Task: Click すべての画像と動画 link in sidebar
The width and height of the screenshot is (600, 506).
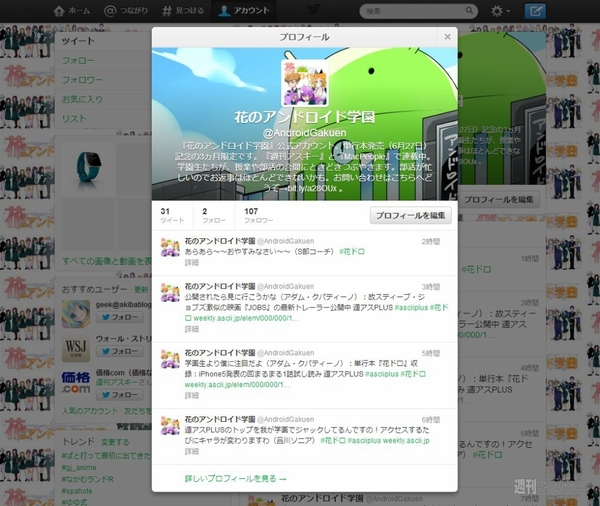Action: (x=107, y=261)
